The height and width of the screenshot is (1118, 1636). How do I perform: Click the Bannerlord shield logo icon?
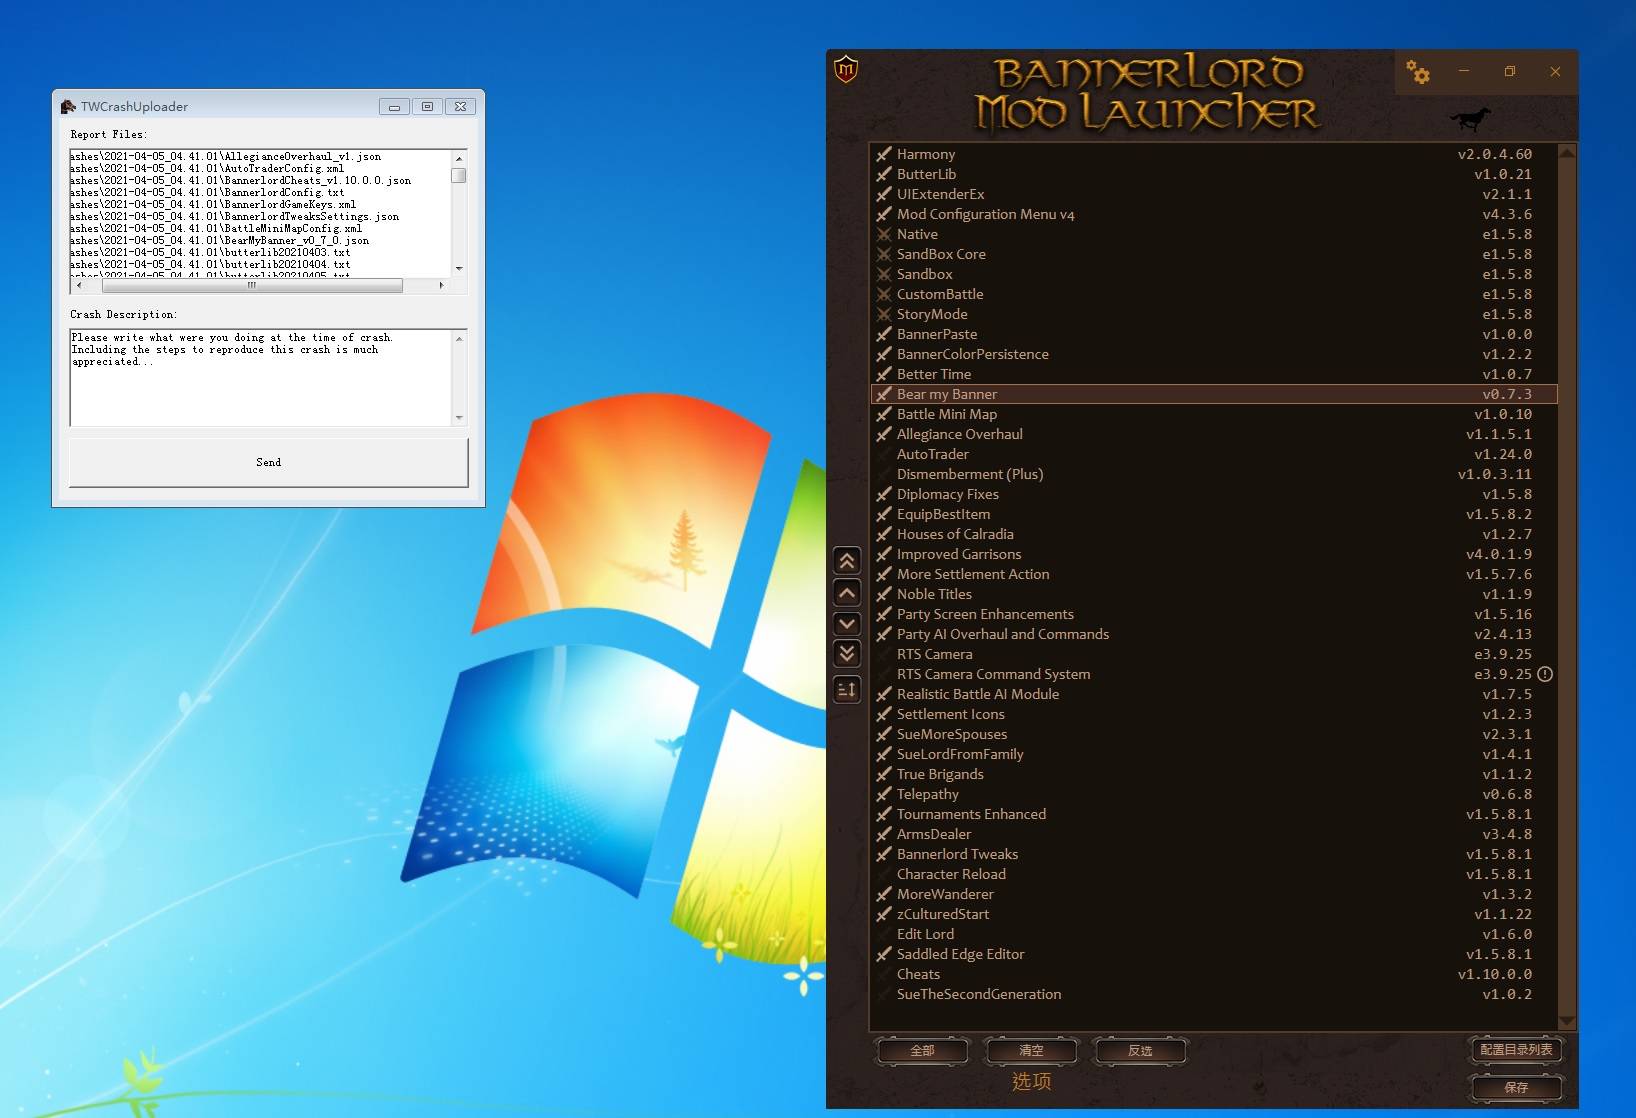pos(846,69)
